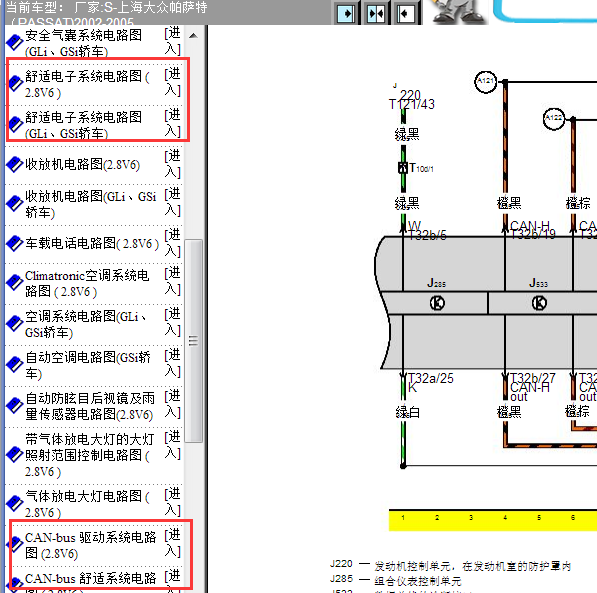Click the J533 component label in diagram
597x593 pixels.
pos(538,283)
